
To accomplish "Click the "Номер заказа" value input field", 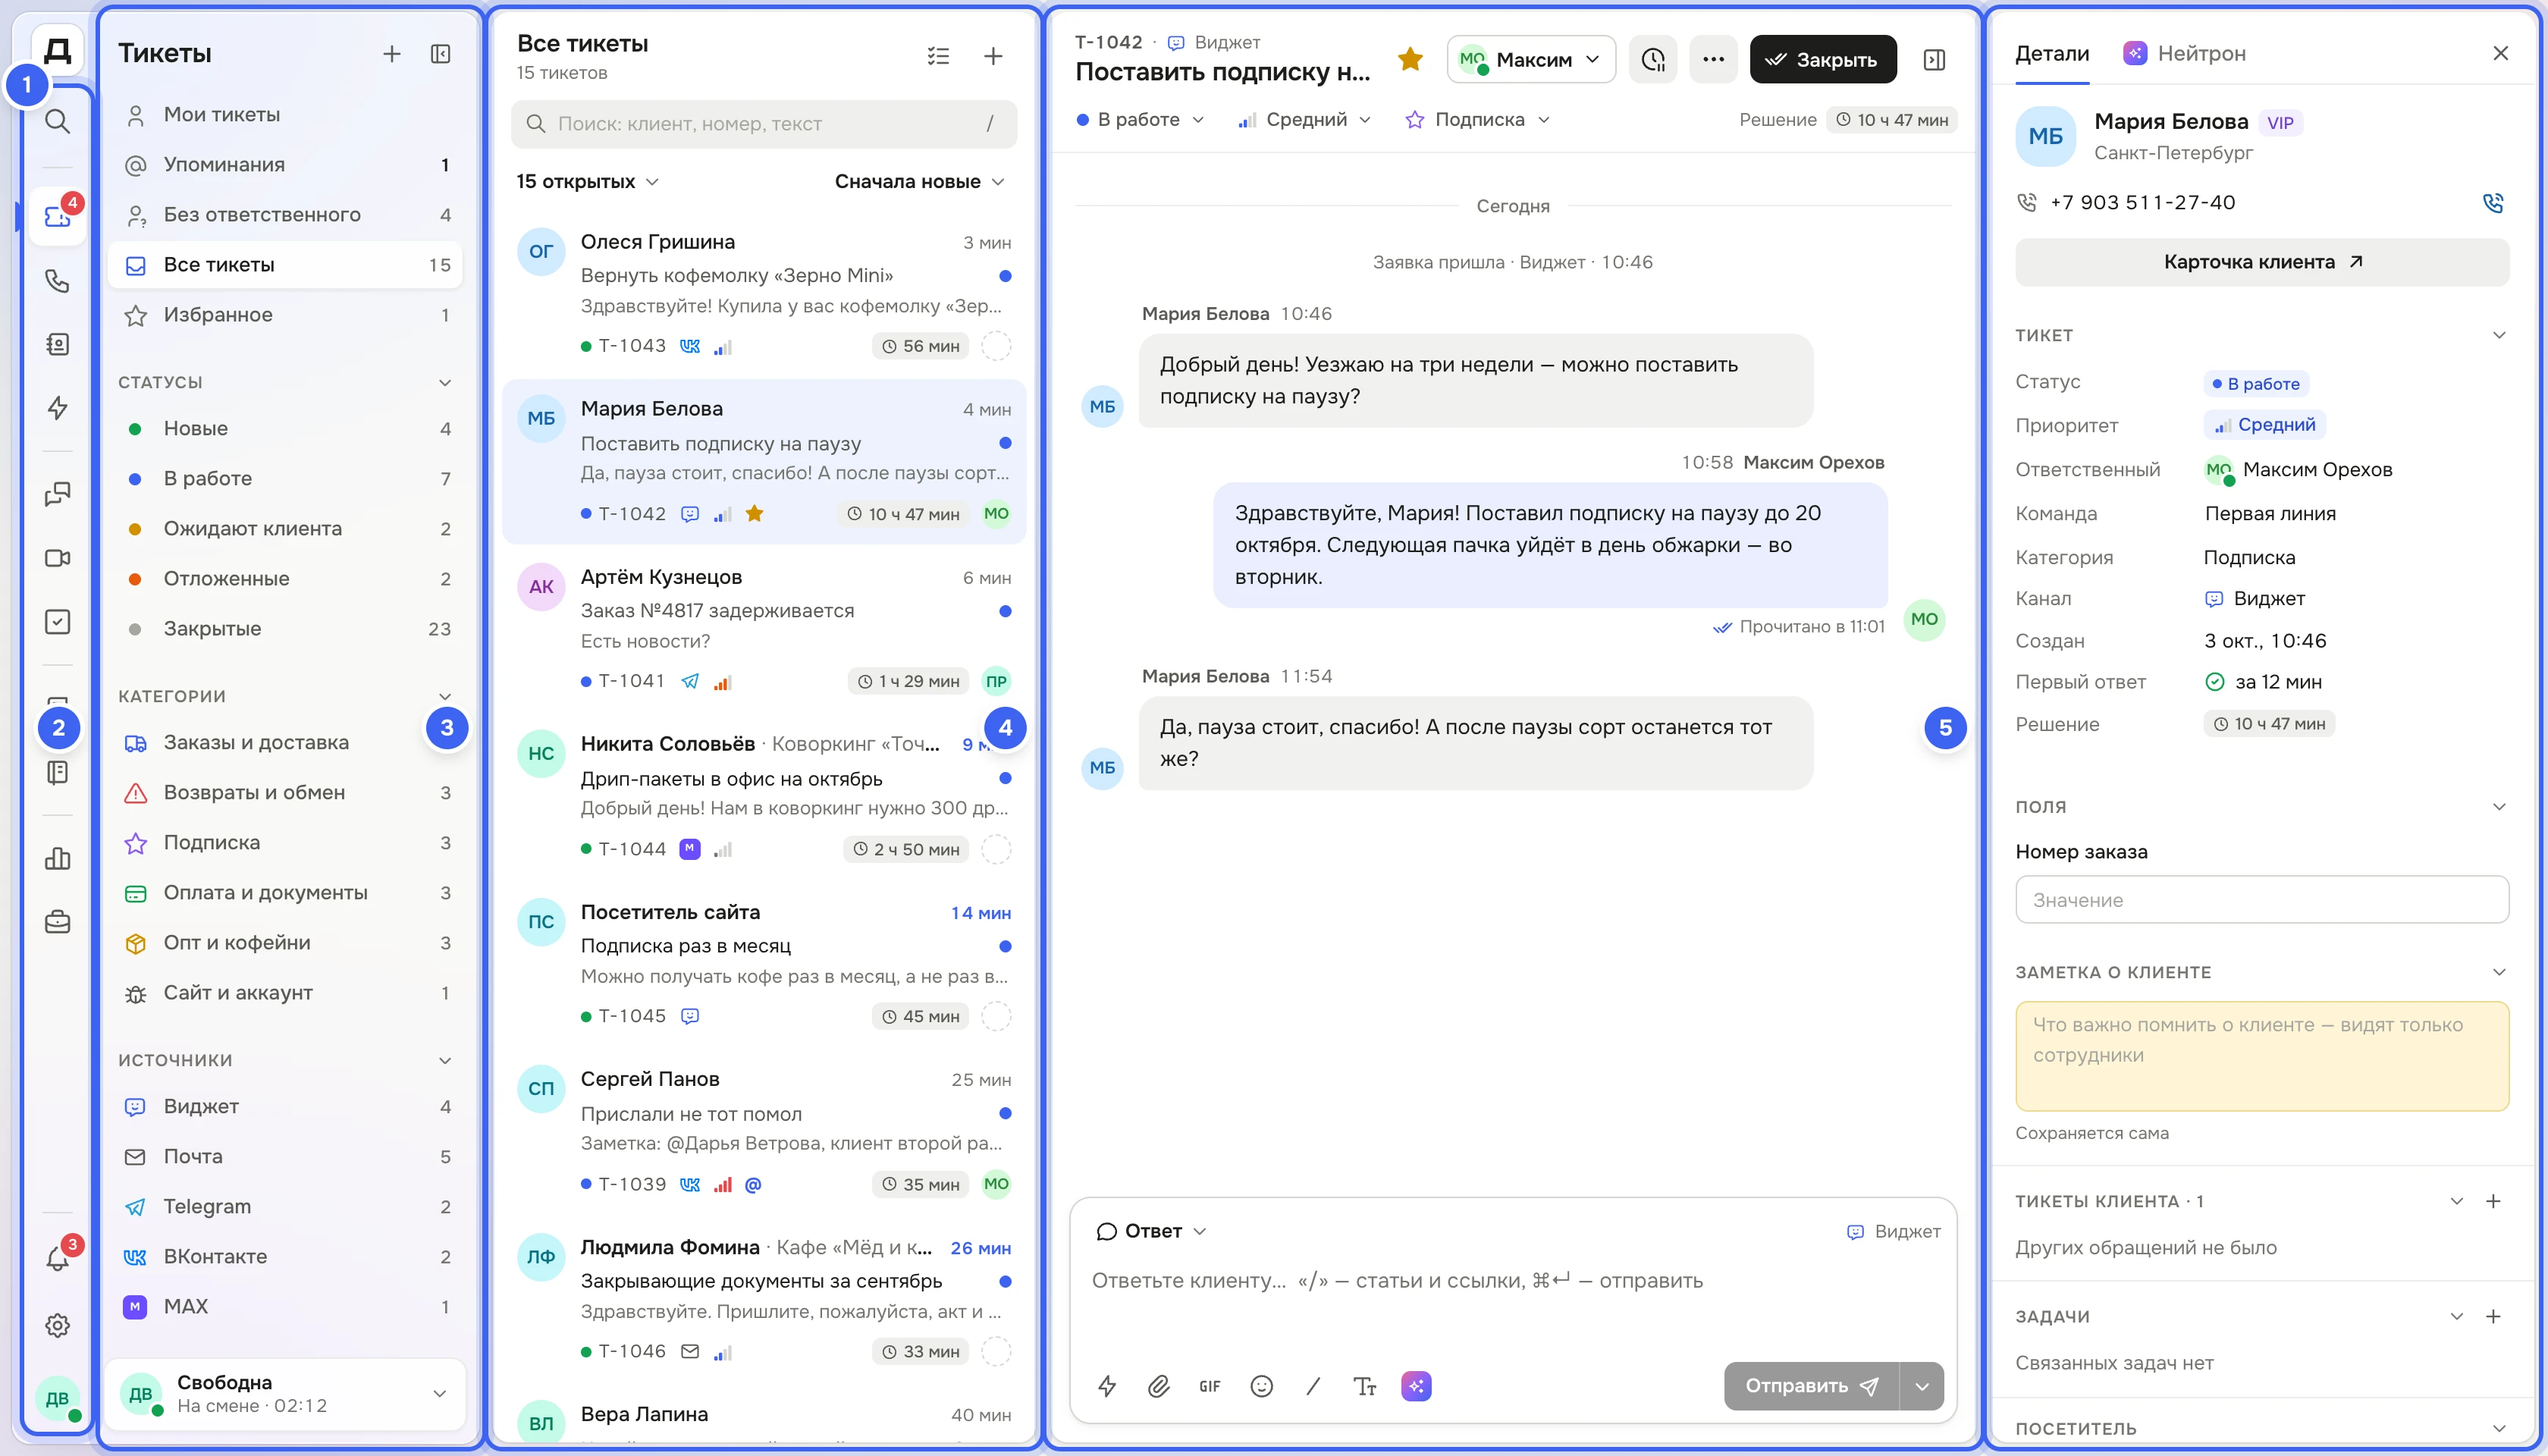I will [x=2262, y=900].
